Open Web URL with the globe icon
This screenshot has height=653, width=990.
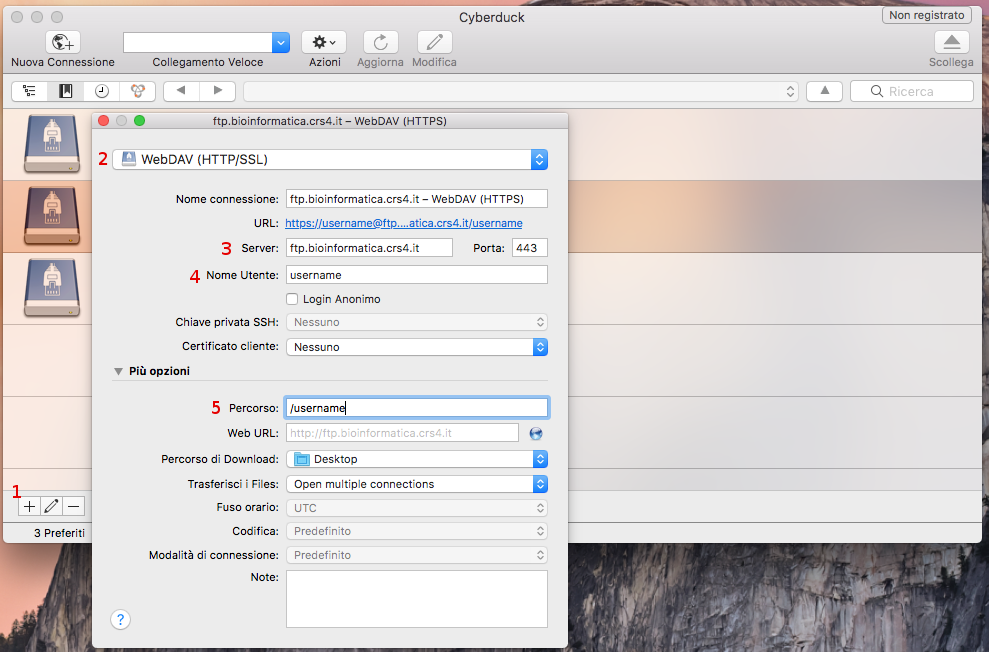pos(536,433)
